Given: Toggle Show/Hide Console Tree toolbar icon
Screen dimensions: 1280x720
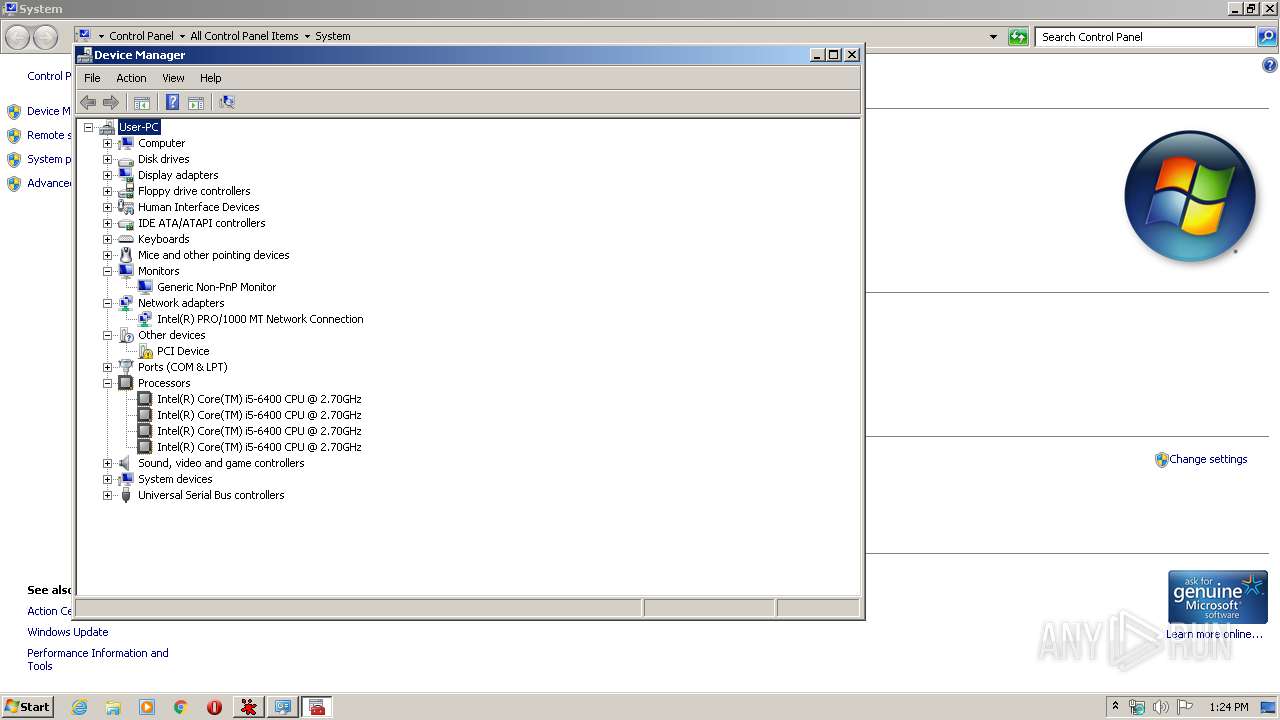Looking at the screenshot, I should click(142, 102).
